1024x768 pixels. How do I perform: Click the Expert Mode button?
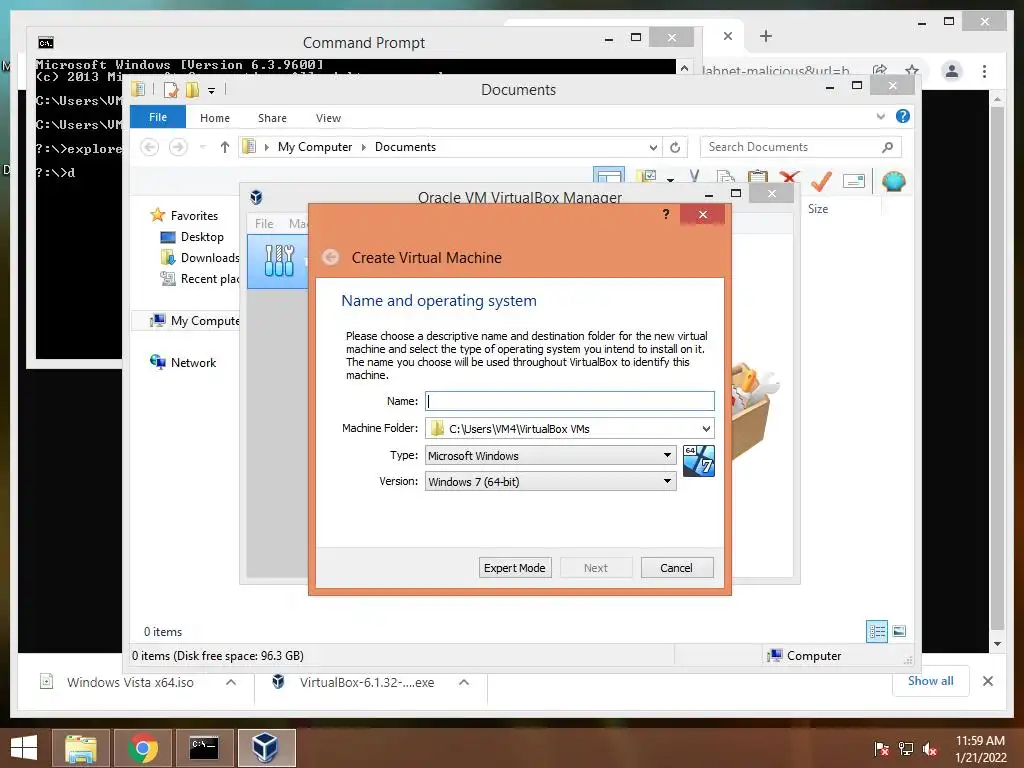pyautogui.click(x=515, y=568)
